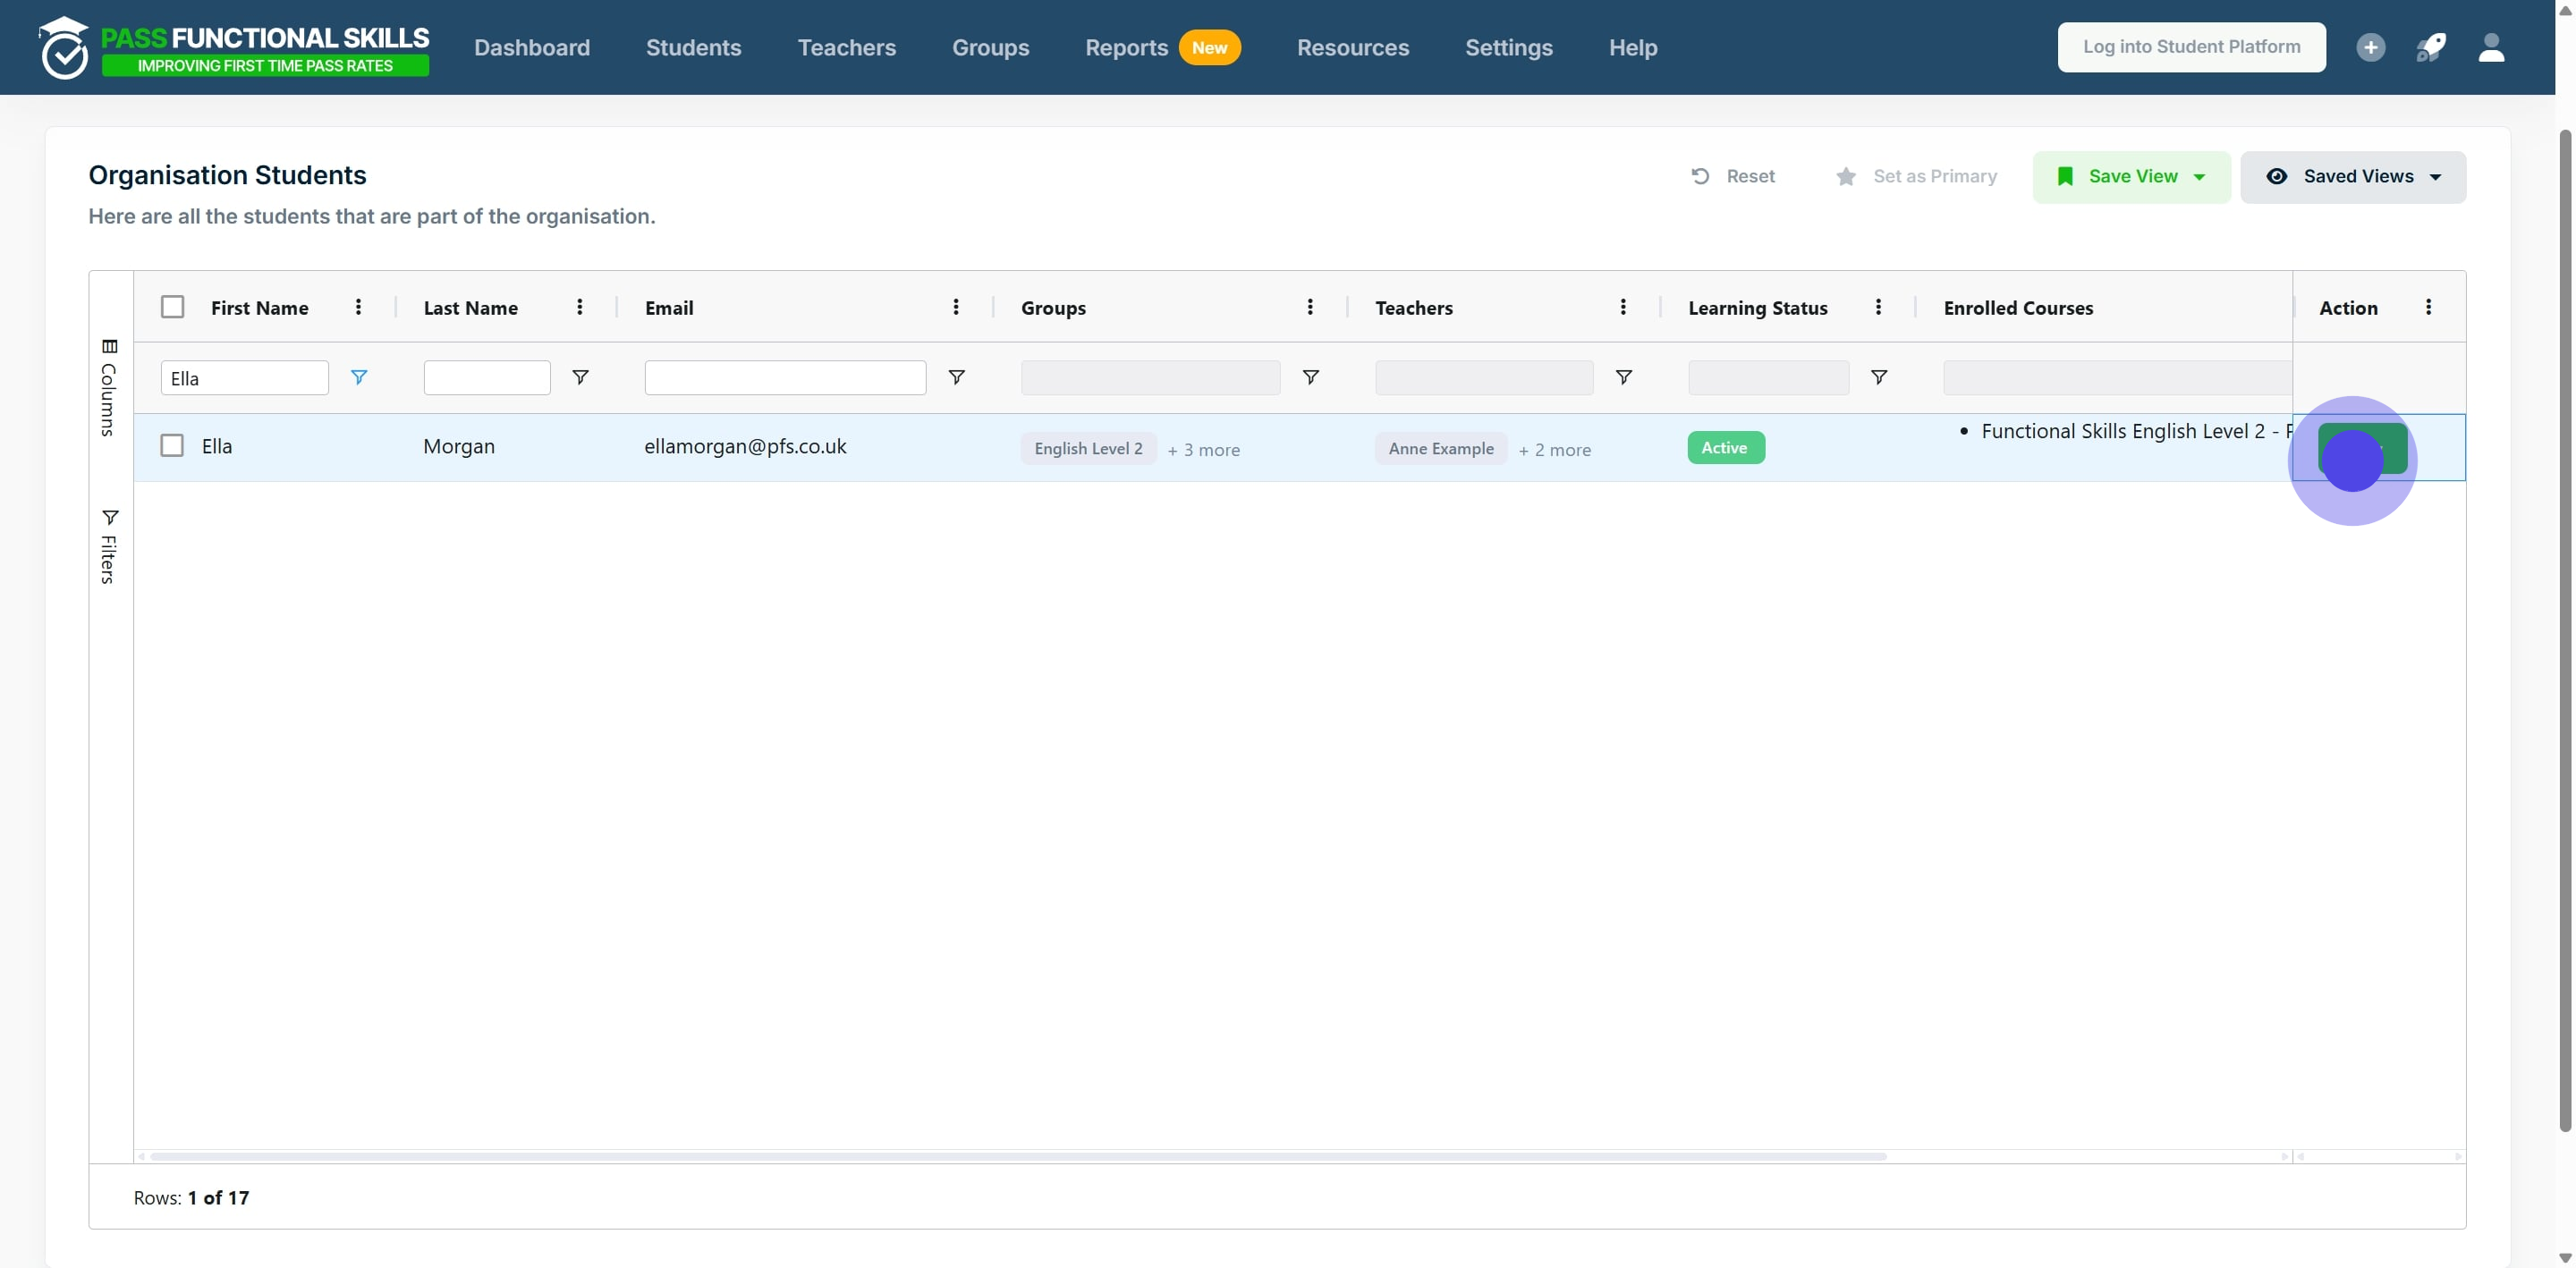Click Log into Student Platform button
Image resolution: width=2576 pixels, height=1268 pixels.
click(2191, 47)
